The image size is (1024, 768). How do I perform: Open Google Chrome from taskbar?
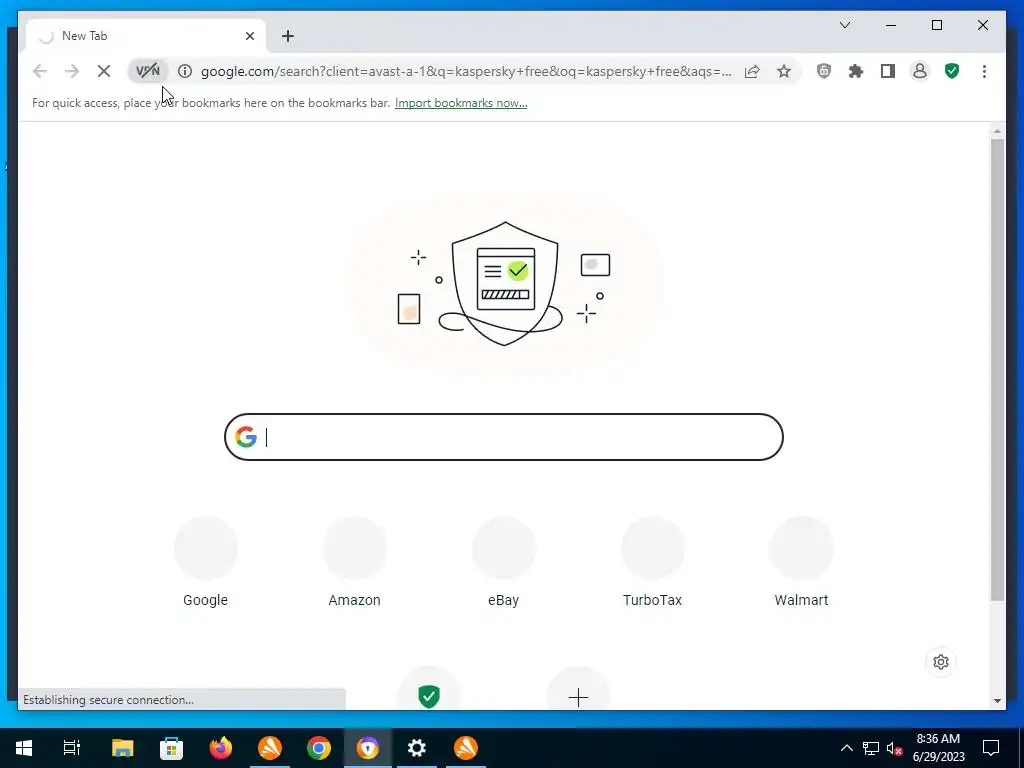tap(319, 748)
